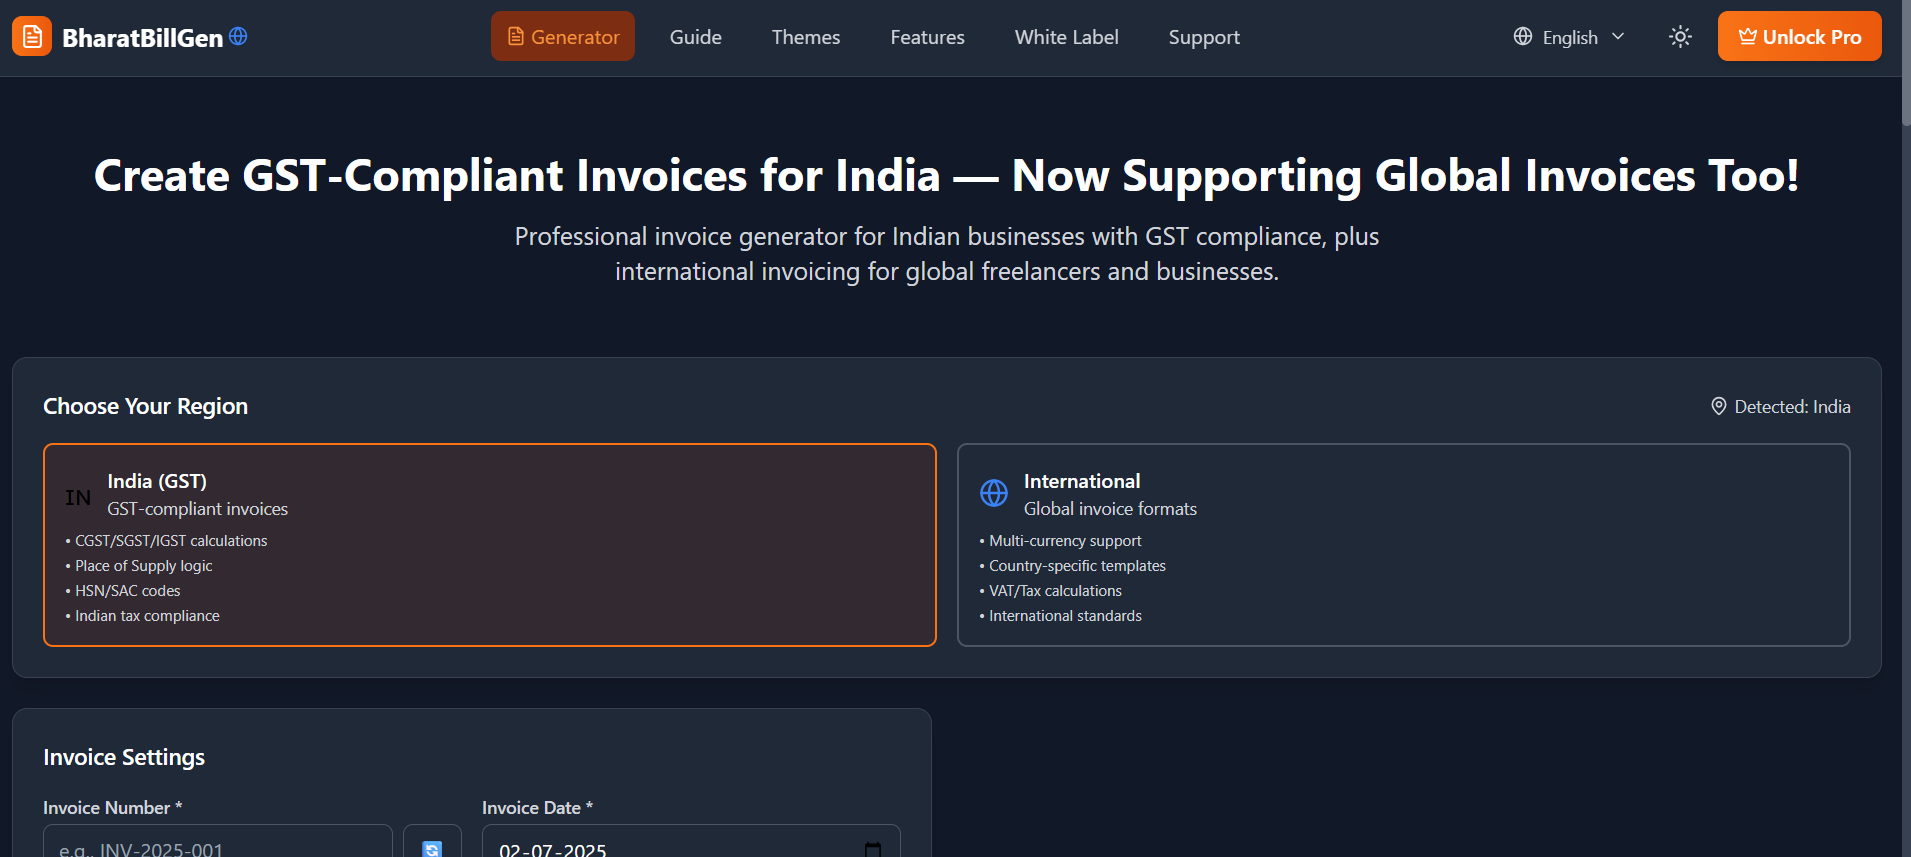Click the refresh invoice number icon
The height and width of the screenshot is (857, 1911).
click(x=432, y=848)
